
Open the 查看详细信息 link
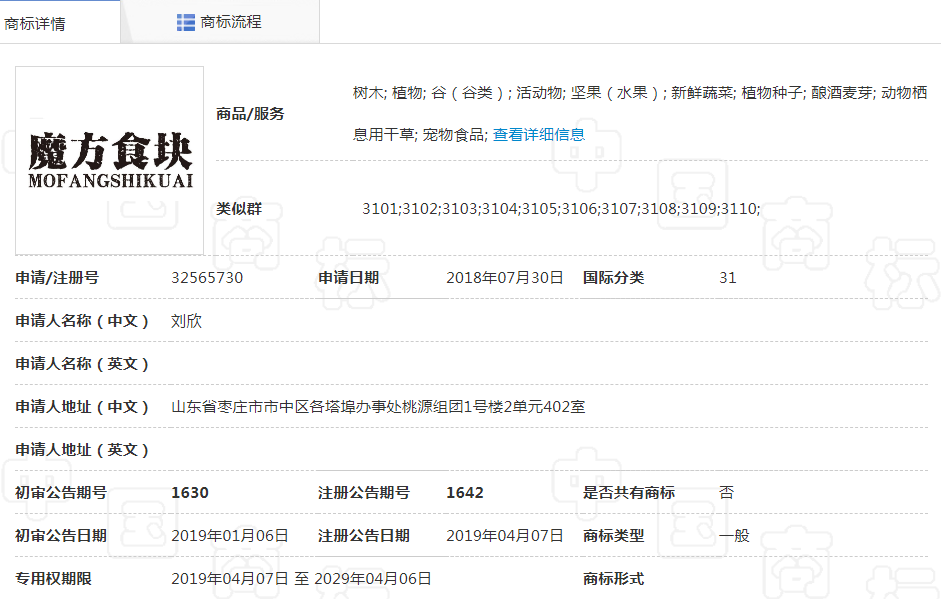539,134
